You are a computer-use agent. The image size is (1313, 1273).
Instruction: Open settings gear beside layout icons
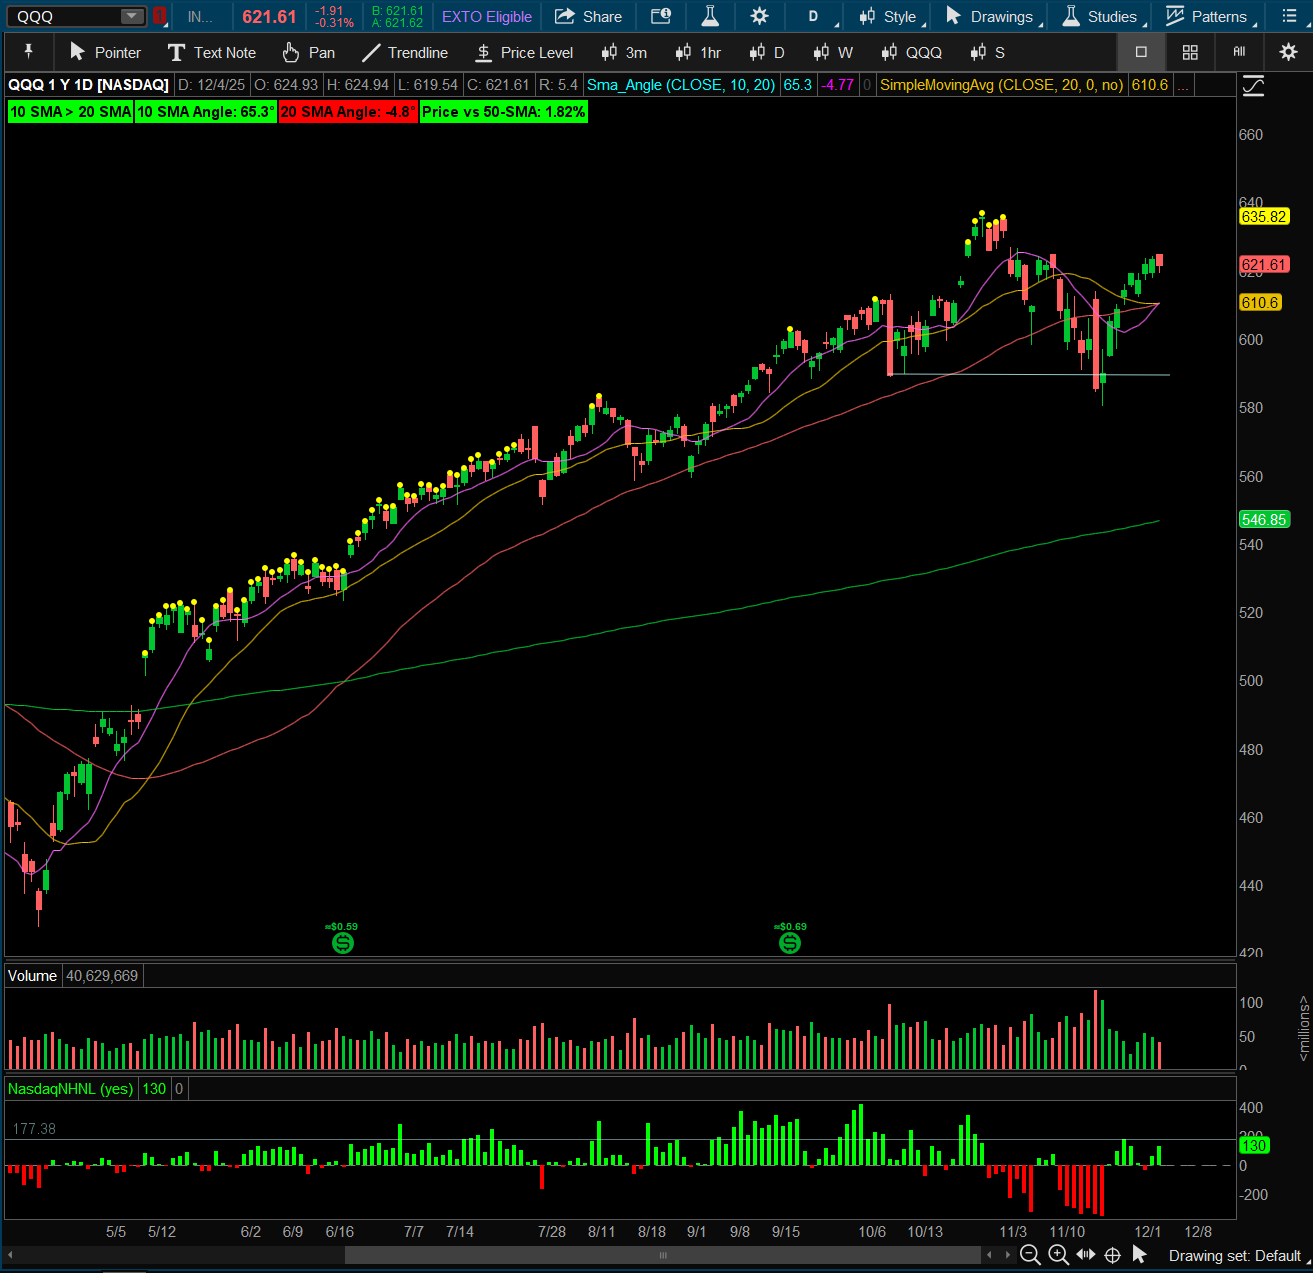tap(1288, 52)
